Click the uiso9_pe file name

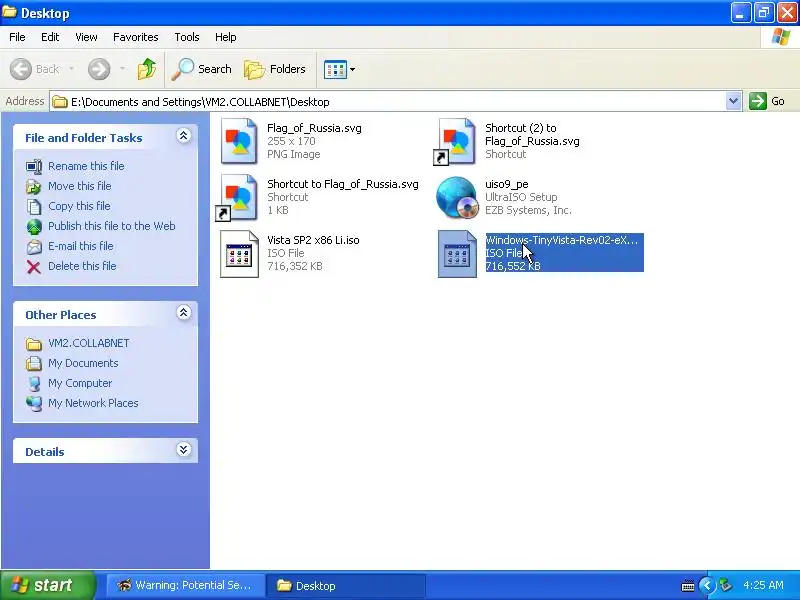(507, 184)
